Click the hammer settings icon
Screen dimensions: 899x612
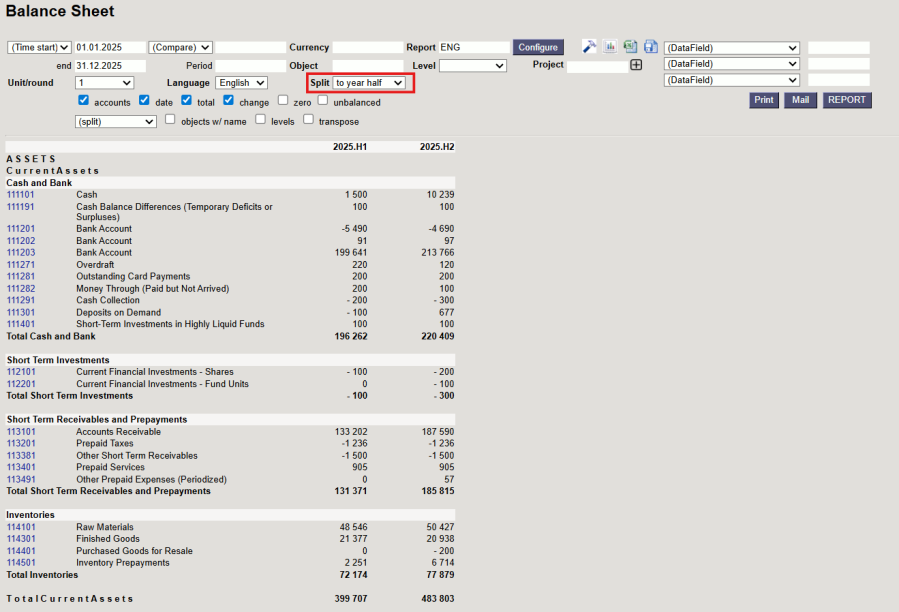[x=589, y=47]
